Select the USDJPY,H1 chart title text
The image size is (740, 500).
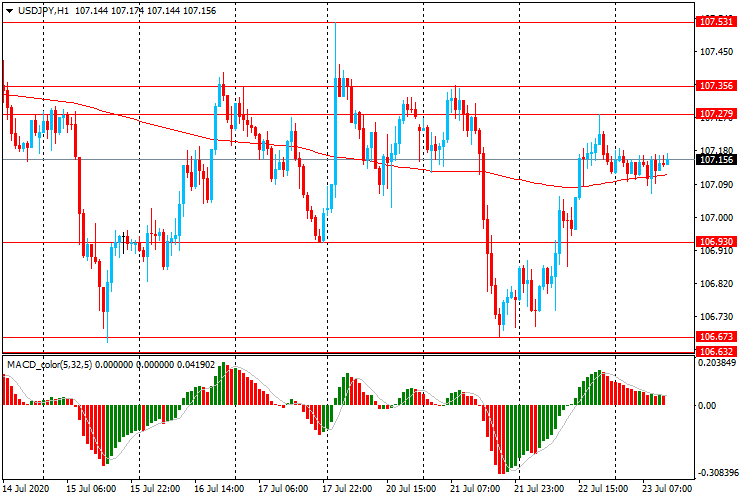tap(43, 10)
